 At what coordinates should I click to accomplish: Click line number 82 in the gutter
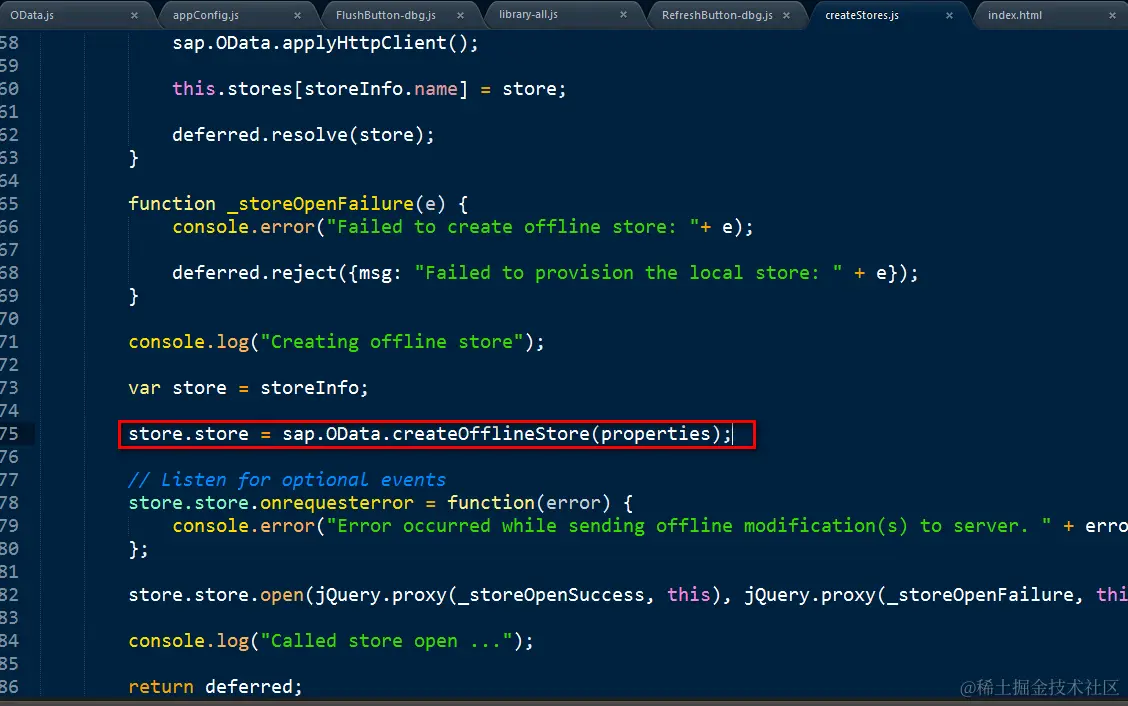pyautogui.click(x=9, y=595)
